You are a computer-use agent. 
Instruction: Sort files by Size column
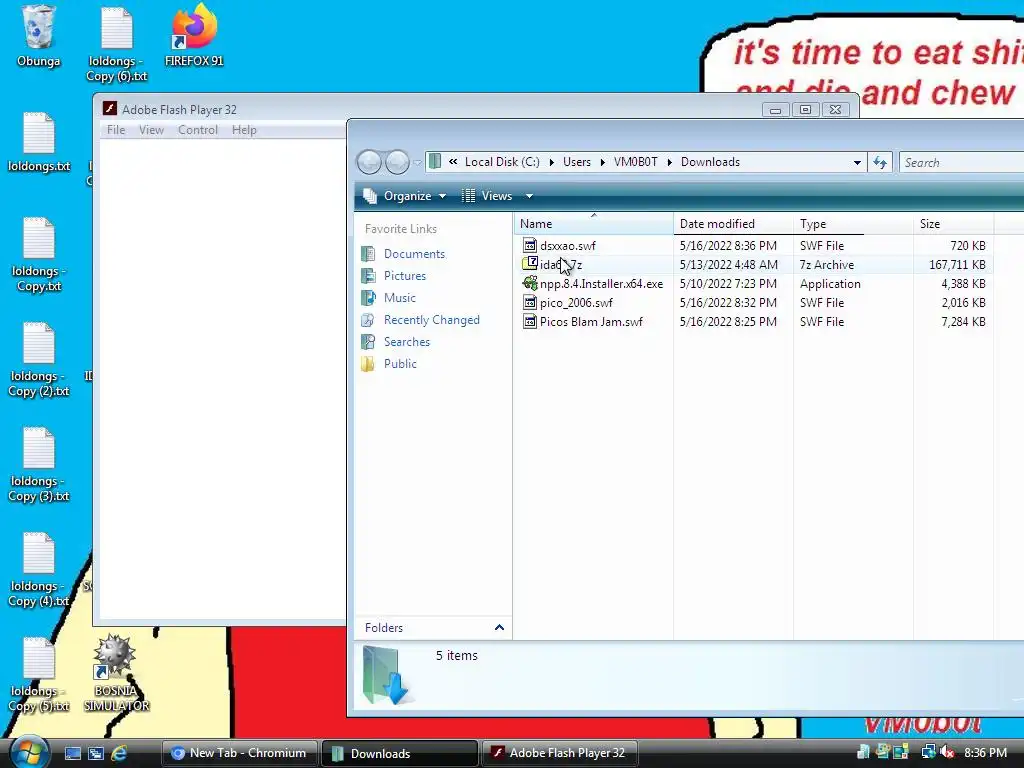(953, 223)
